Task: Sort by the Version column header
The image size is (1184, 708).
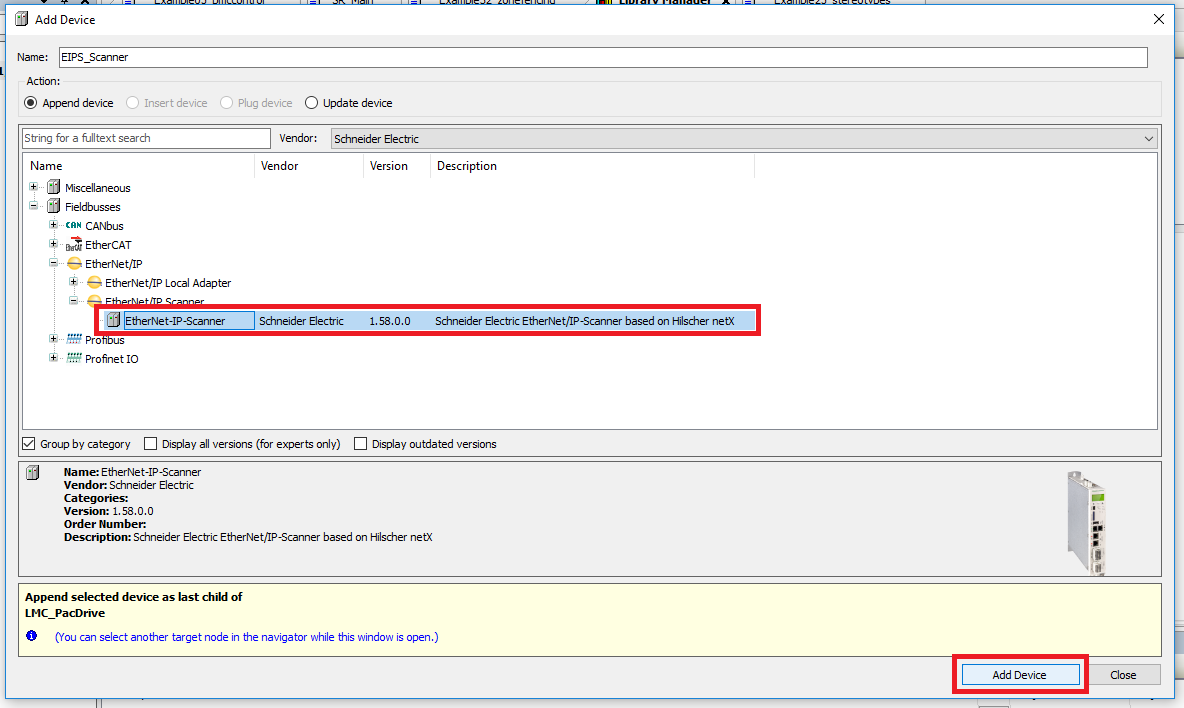Action: [x=389, y=166]
